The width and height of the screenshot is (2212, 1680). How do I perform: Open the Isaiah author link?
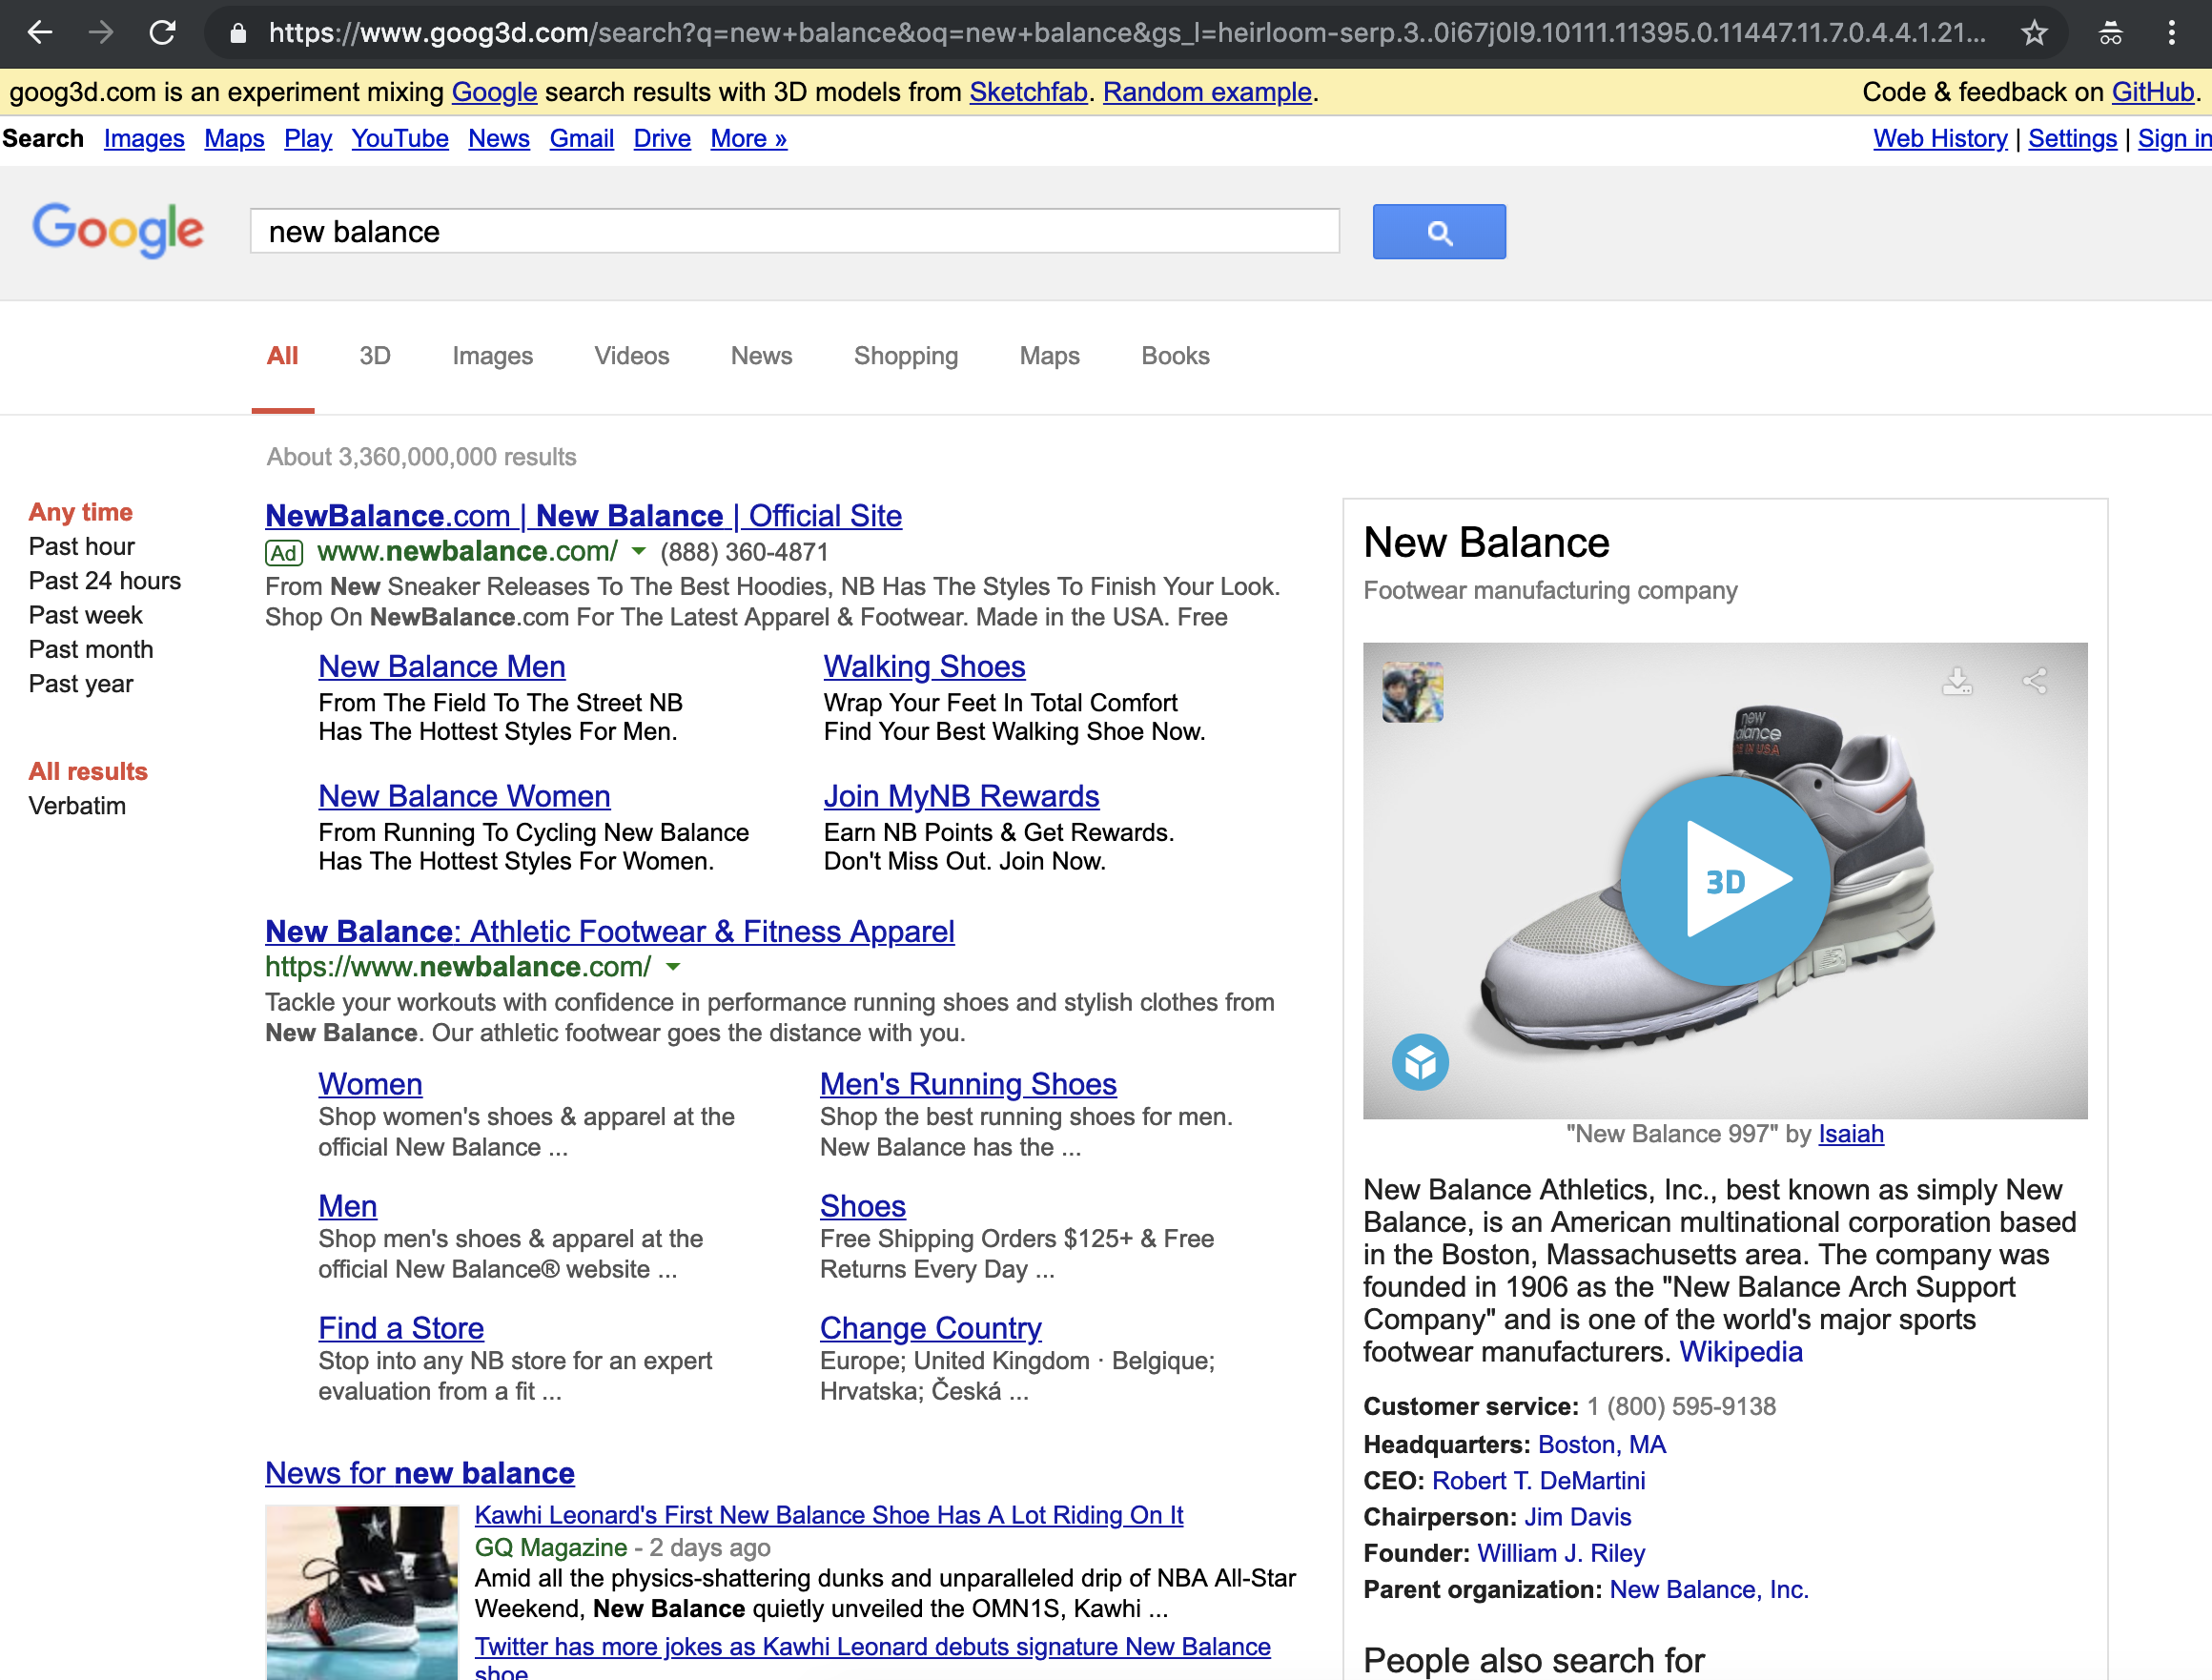(x=1851, y=1135)
